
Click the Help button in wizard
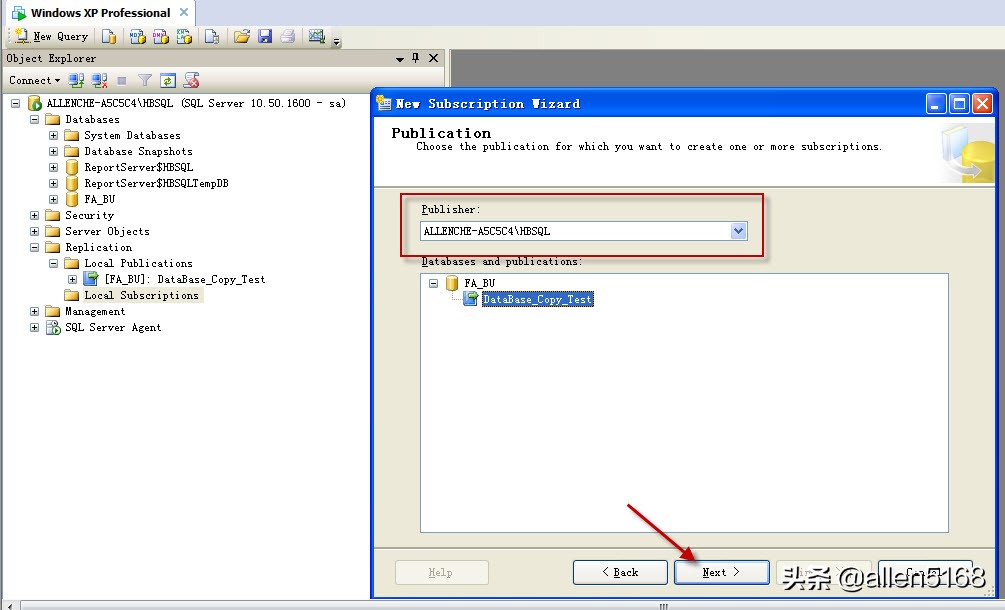(x=441, y=572)
